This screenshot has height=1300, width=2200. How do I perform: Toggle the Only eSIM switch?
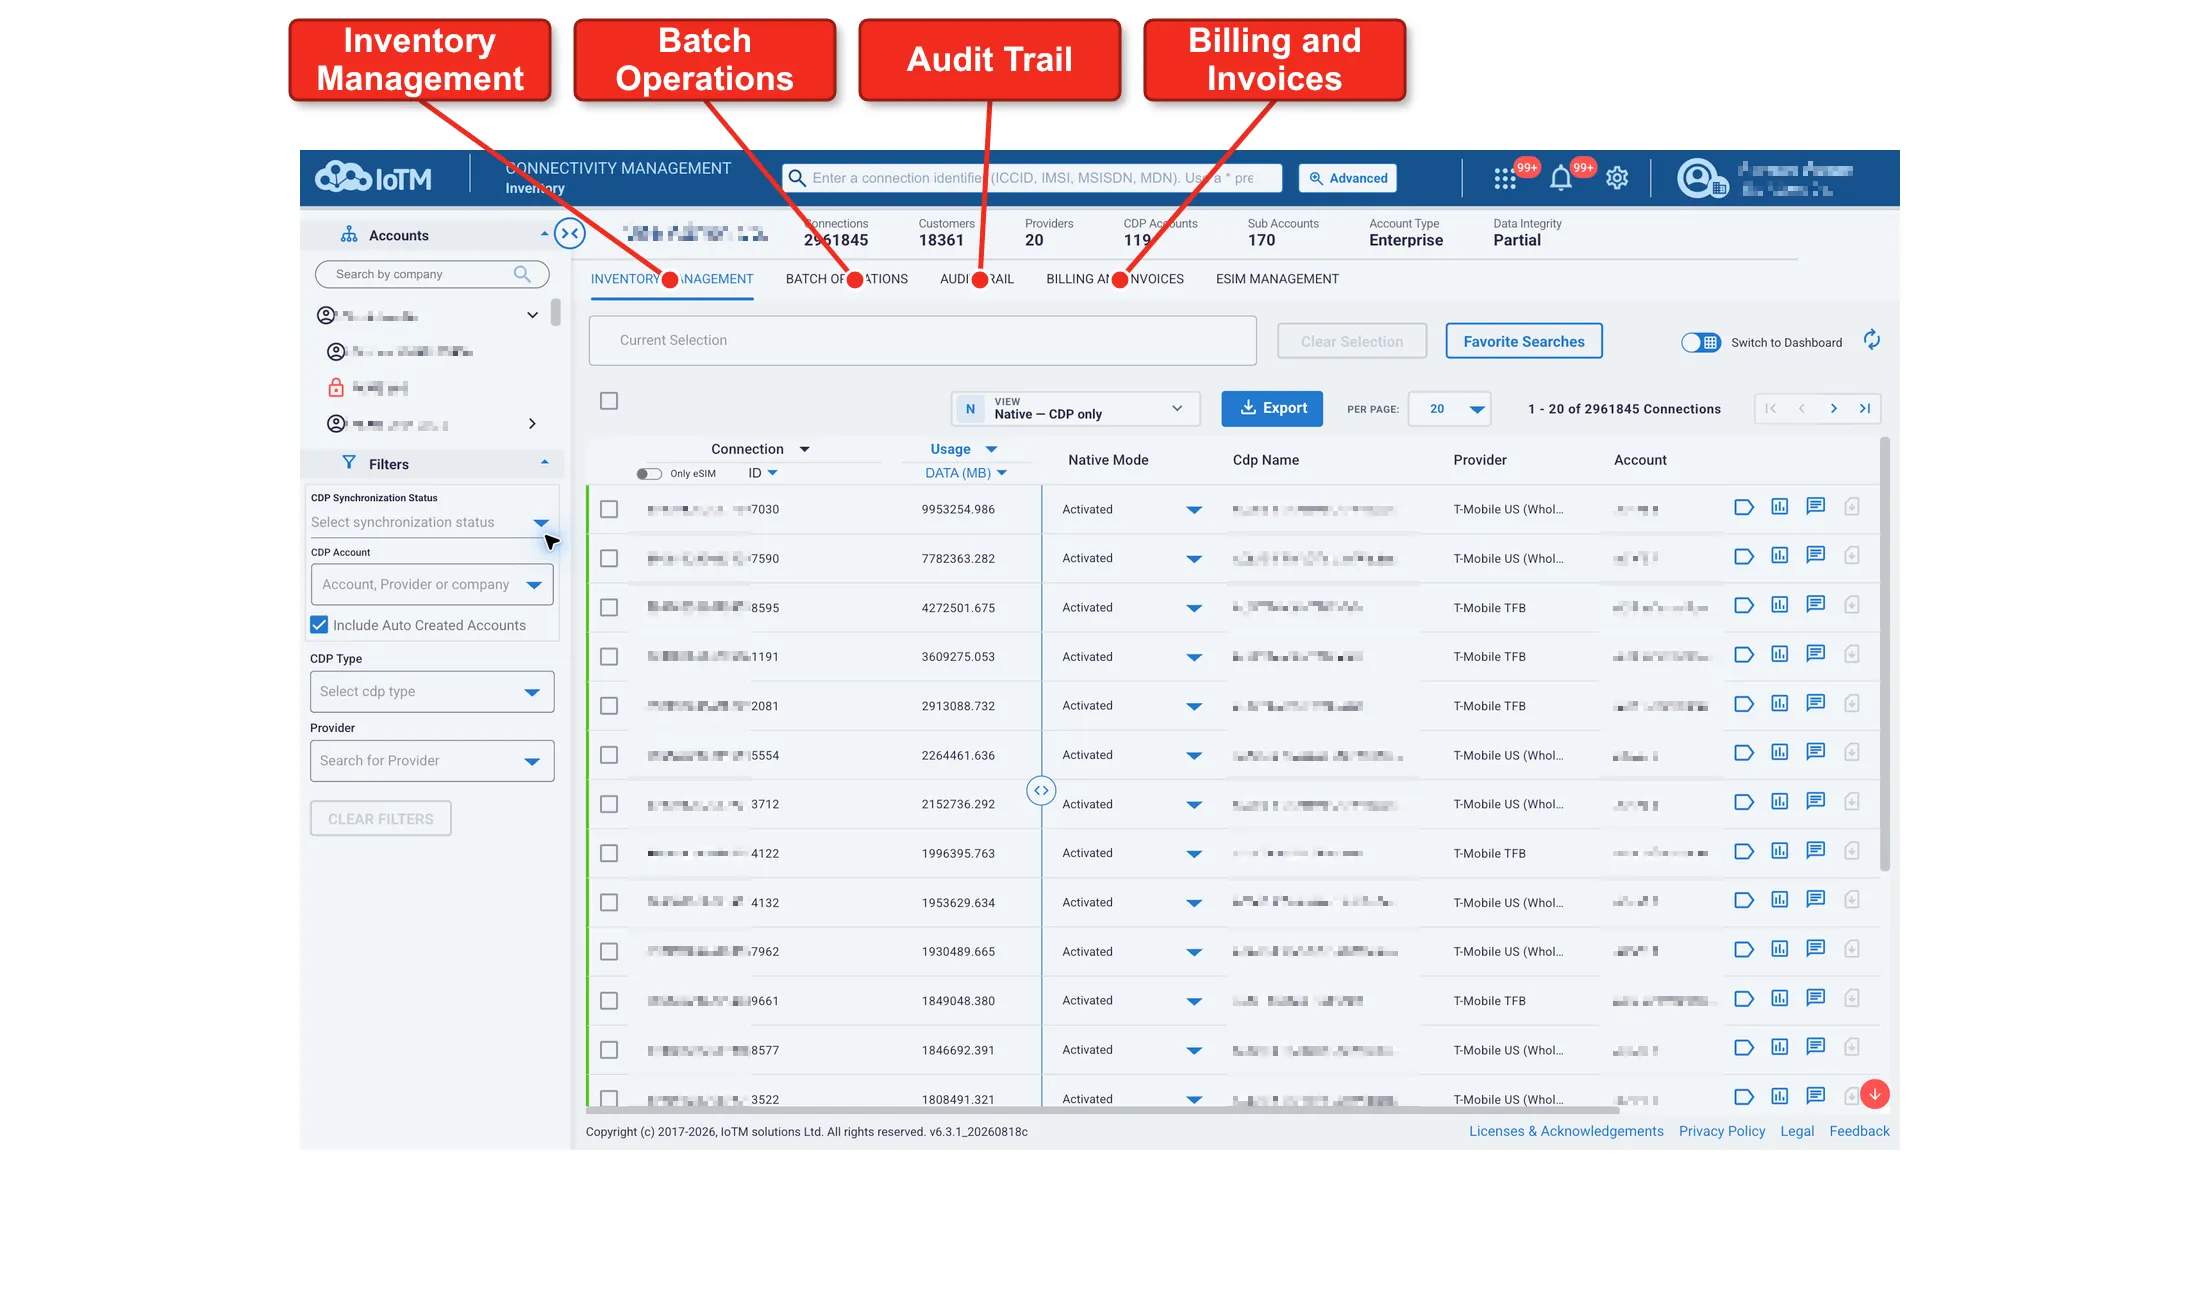coord(648,473)
